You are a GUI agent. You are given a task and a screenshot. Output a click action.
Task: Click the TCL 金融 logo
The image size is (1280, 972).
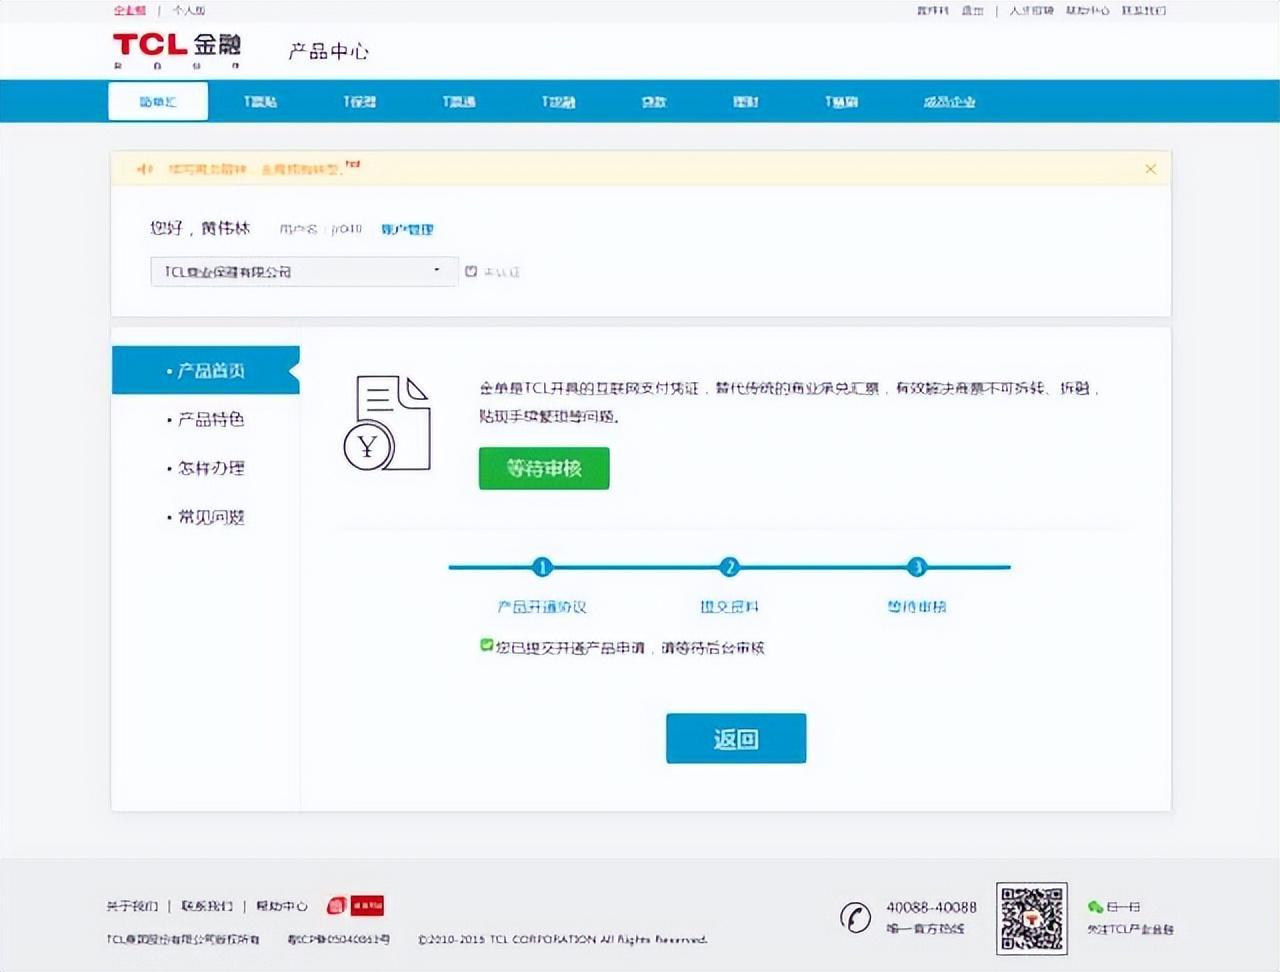click(176, 49)
